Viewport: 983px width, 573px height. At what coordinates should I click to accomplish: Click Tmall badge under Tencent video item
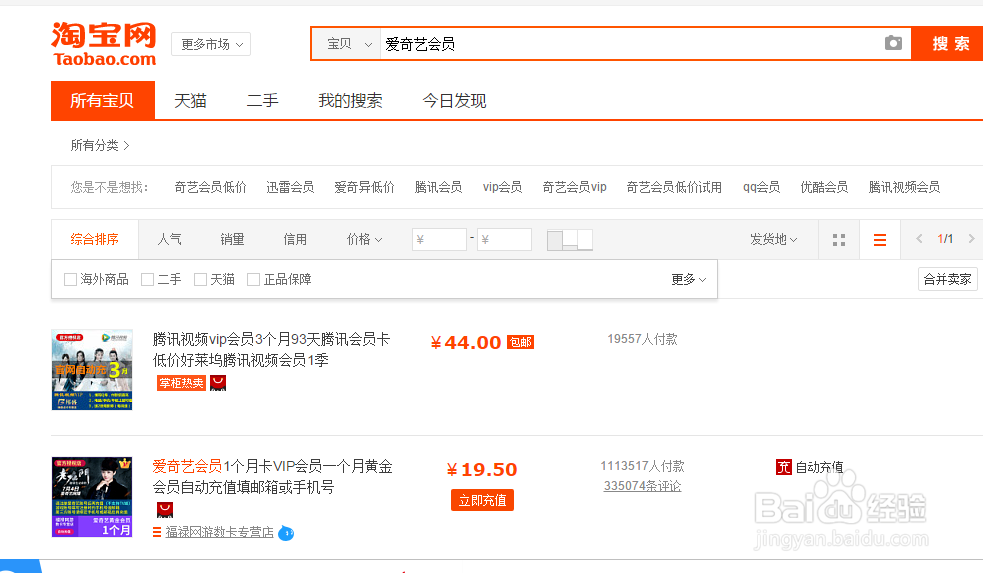click(218, 383)
